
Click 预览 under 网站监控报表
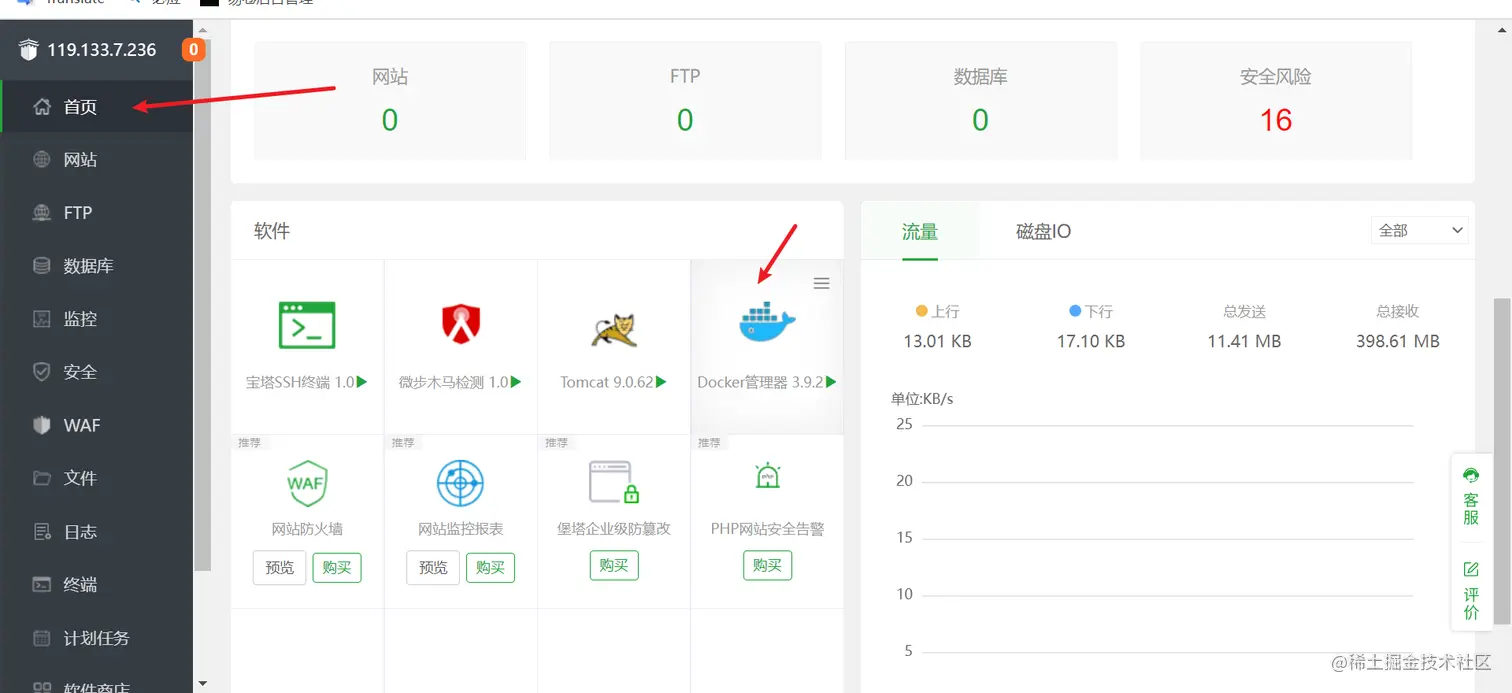[433, 567]
